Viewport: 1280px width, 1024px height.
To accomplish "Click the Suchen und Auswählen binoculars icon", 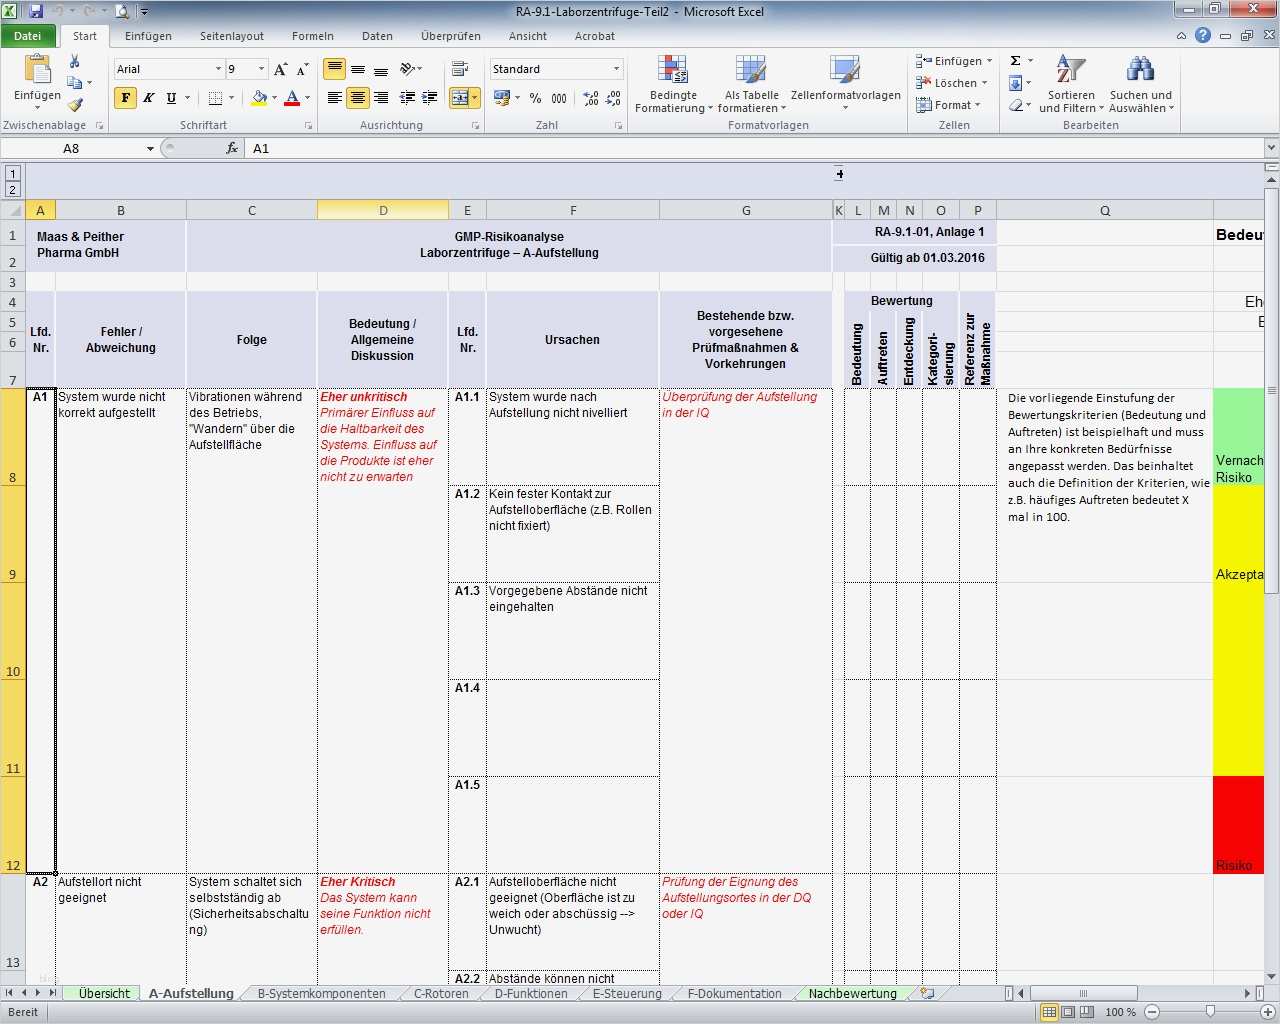I will pyautogui.click(x=1139, y=75).
